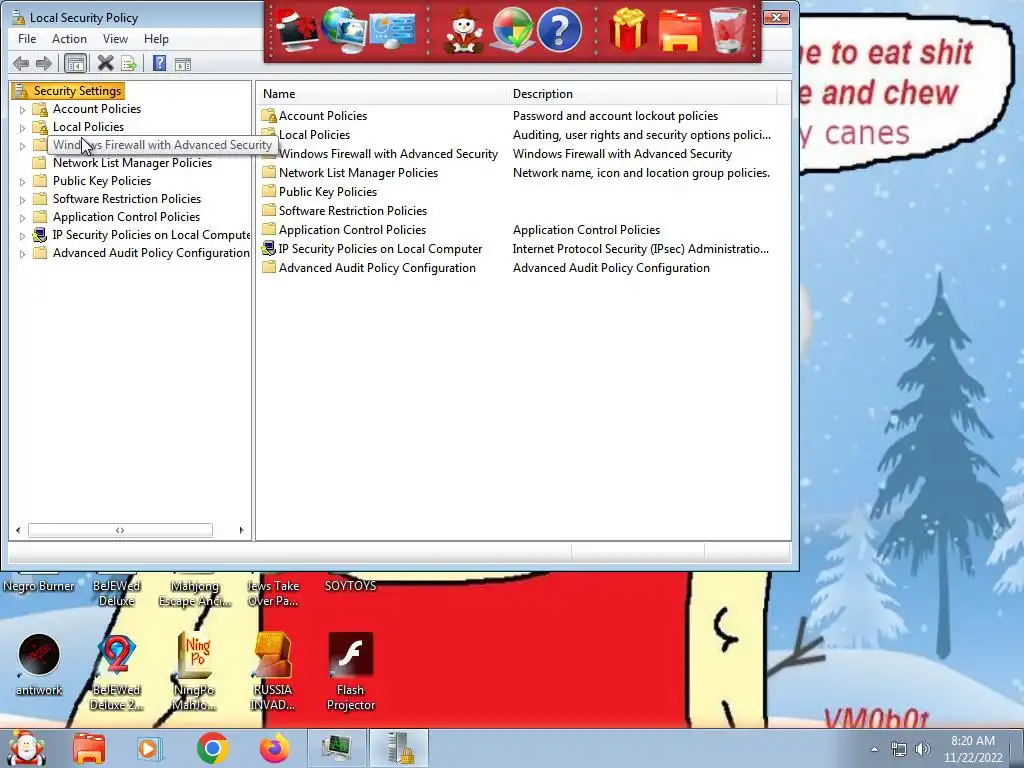
Task: Expand Public Key Policies tree arrow
Action: pyautogui.click(x=22, y=182)
